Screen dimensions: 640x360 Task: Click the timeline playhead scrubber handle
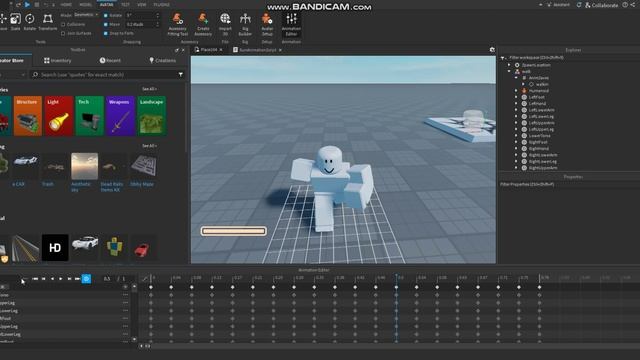[396, 277]
